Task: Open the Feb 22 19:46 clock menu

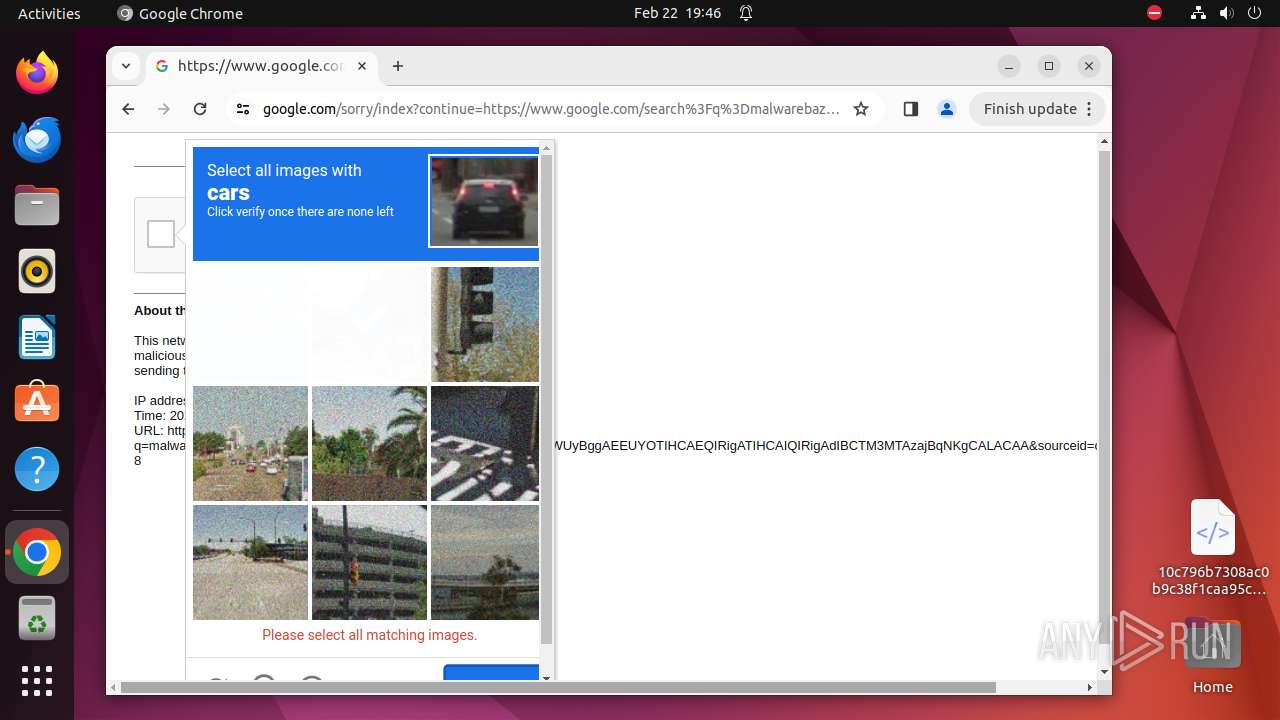Action: pos(677,13)
